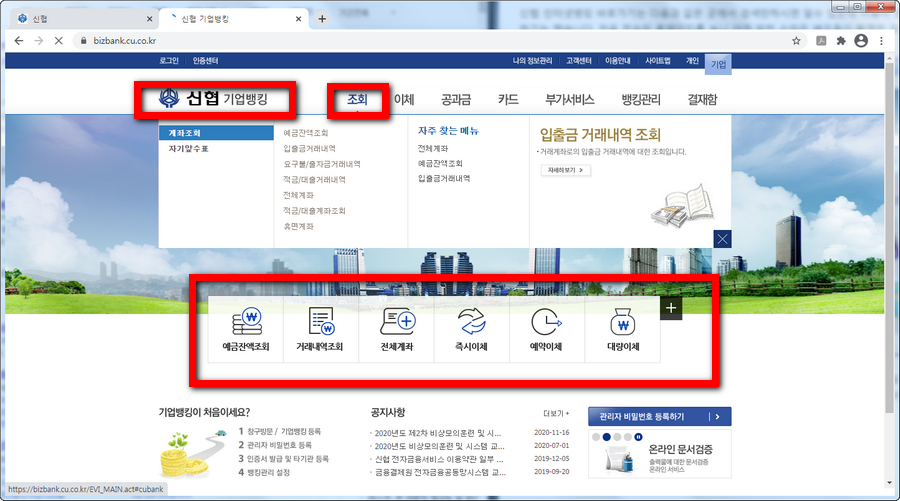Open Chrome three-dot menu
The image size is (900, 501).
tap(881, 41)
